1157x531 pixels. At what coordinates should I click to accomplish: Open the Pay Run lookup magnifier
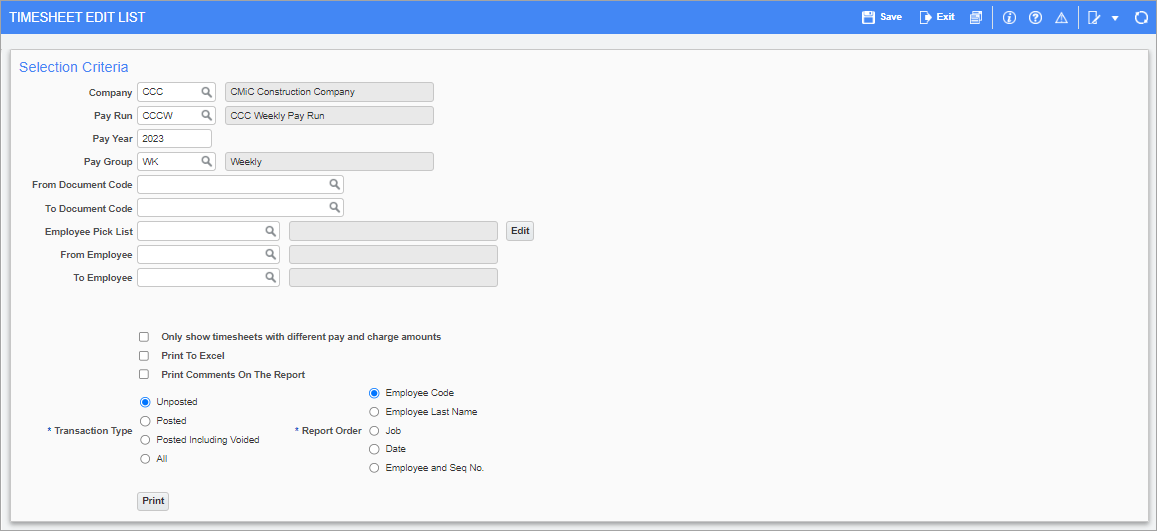[x=207, y=115]
